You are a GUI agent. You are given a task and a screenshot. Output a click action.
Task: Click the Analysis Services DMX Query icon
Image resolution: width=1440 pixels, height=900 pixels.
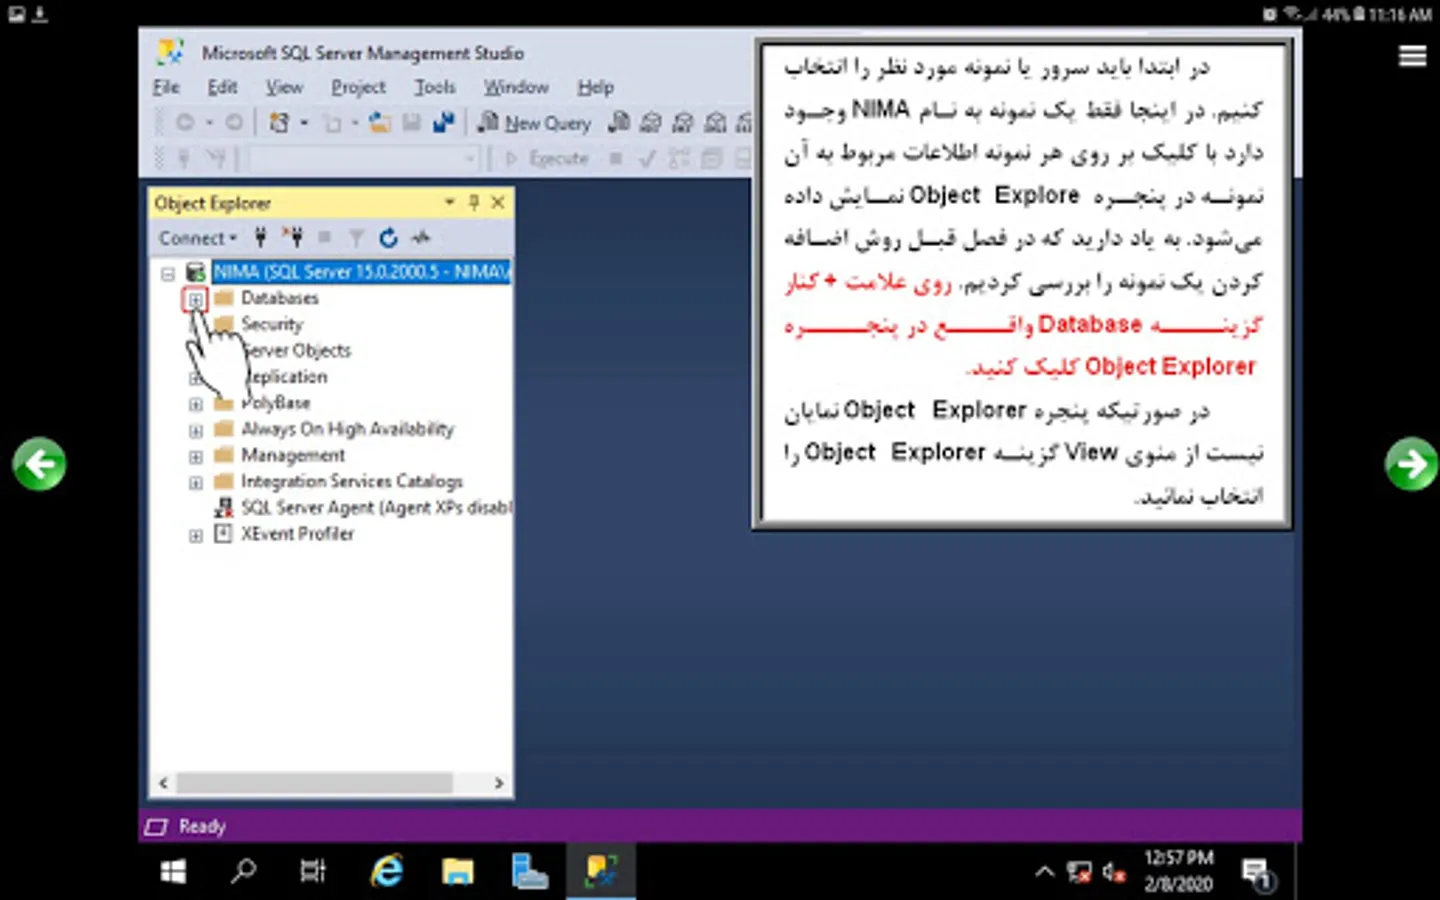pyautogui.click(x=683, y=122)
